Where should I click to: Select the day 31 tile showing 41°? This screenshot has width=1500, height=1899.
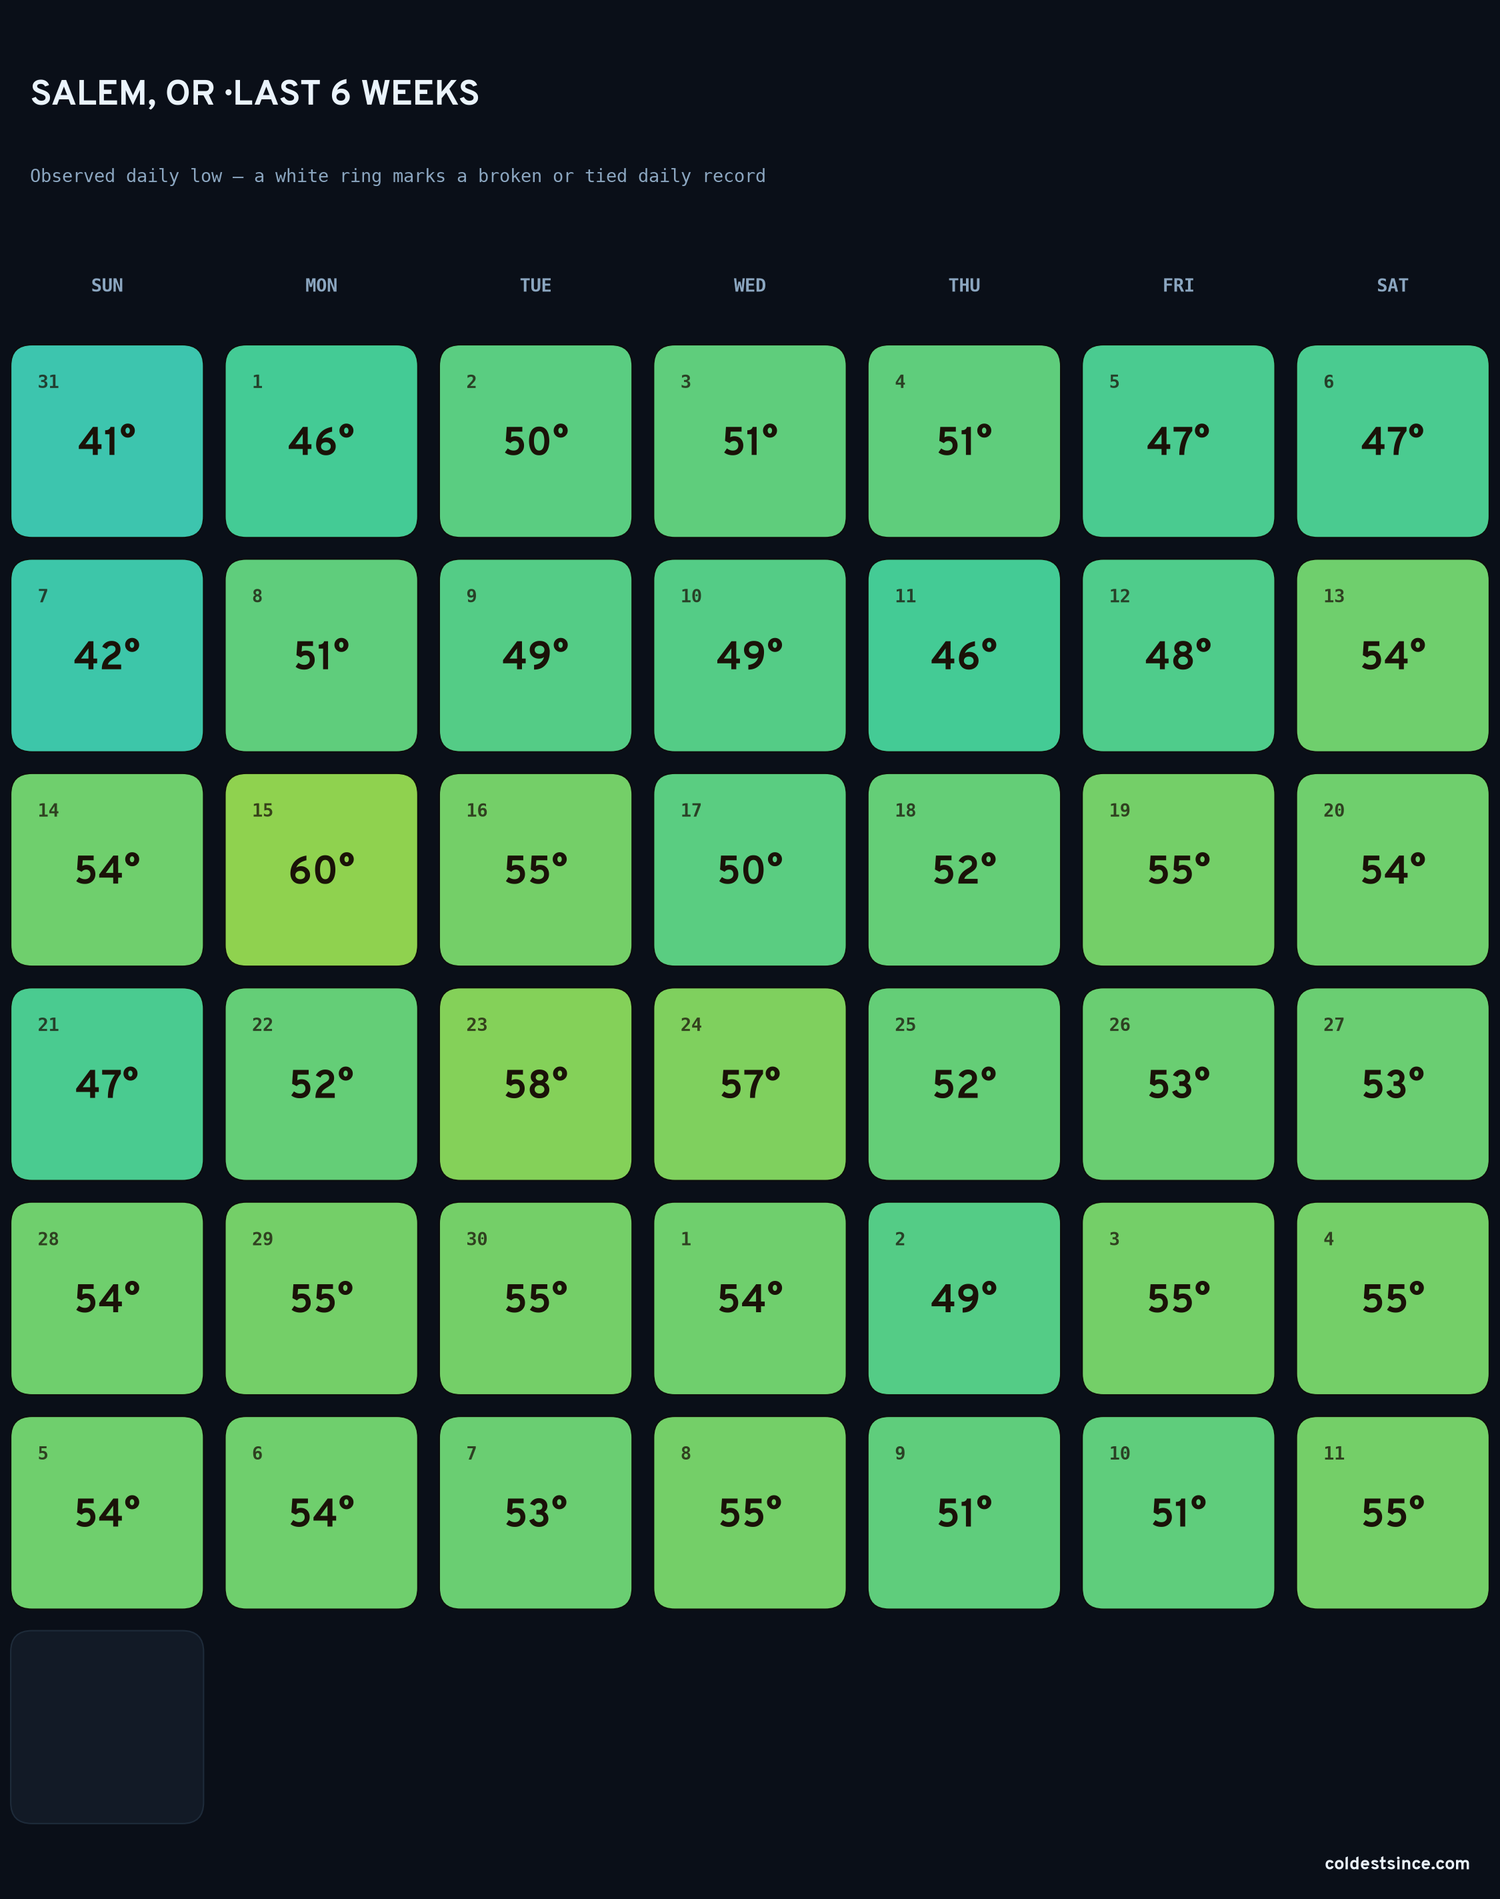coord(107,441)
